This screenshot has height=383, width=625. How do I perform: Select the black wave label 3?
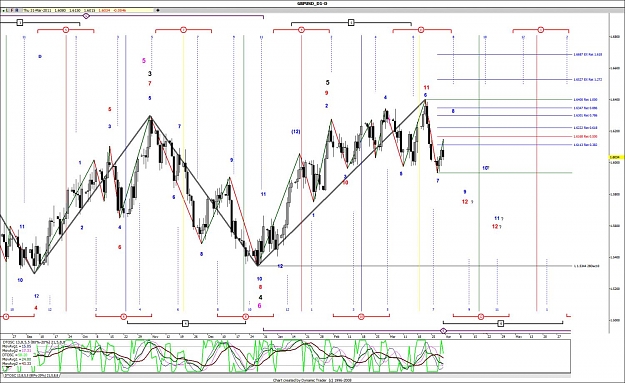tap(150, 73)
